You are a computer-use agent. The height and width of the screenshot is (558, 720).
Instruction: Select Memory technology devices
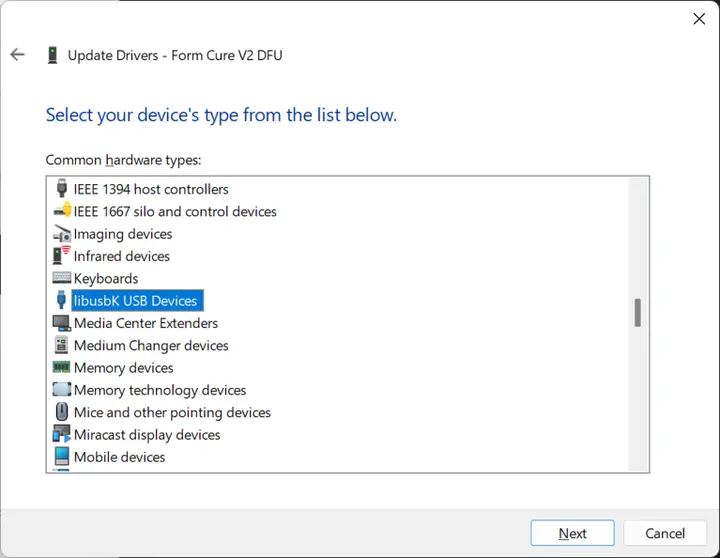(160, 390)
